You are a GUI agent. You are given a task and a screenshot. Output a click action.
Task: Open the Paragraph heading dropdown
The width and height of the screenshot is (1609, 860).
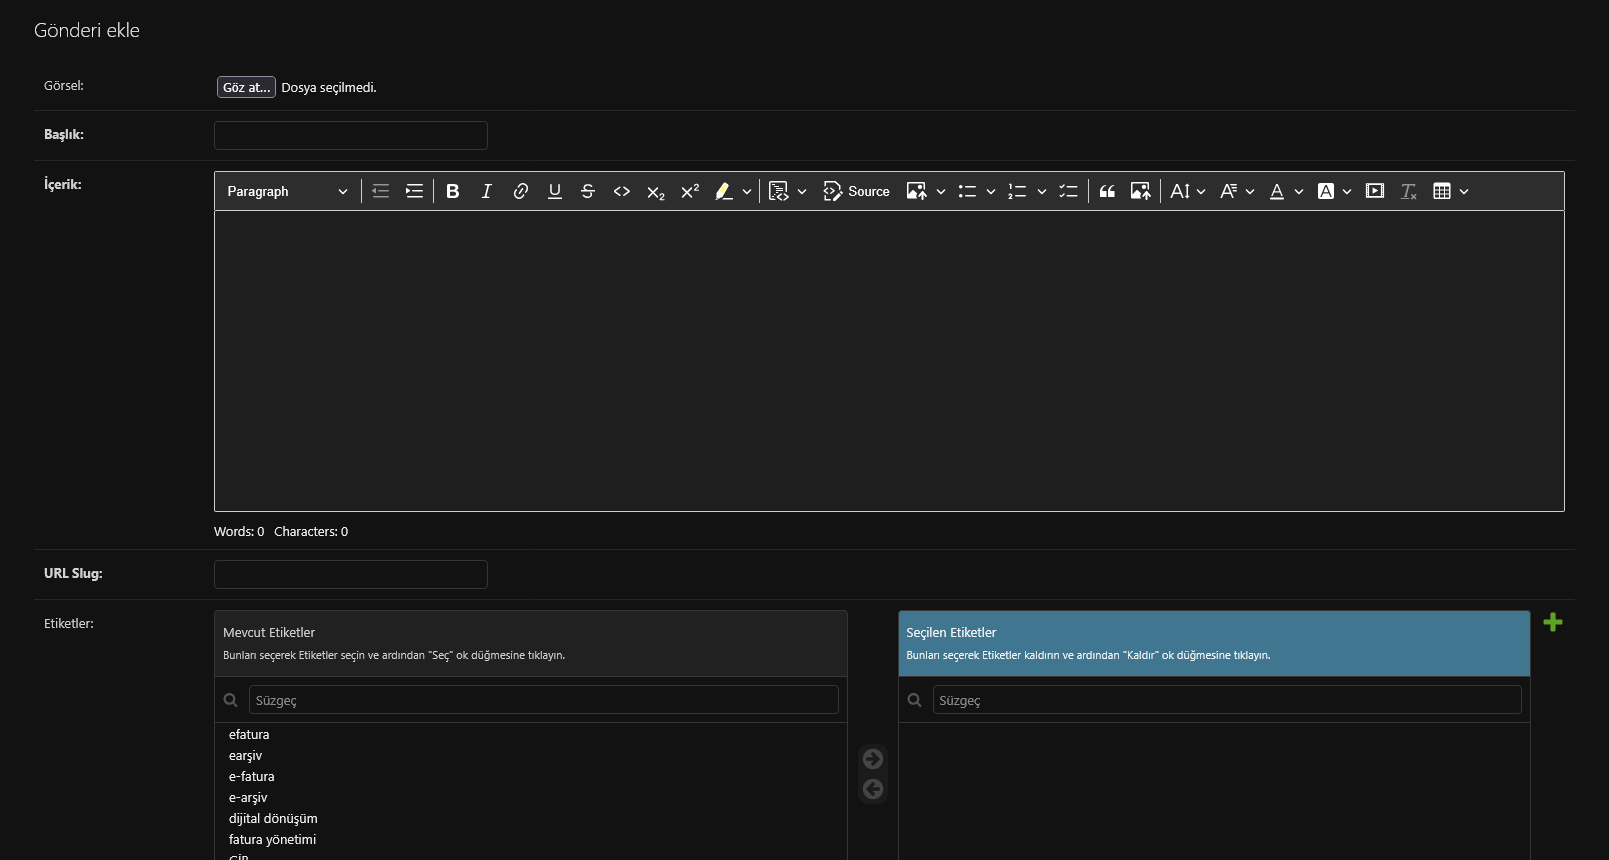click(287, 191)
